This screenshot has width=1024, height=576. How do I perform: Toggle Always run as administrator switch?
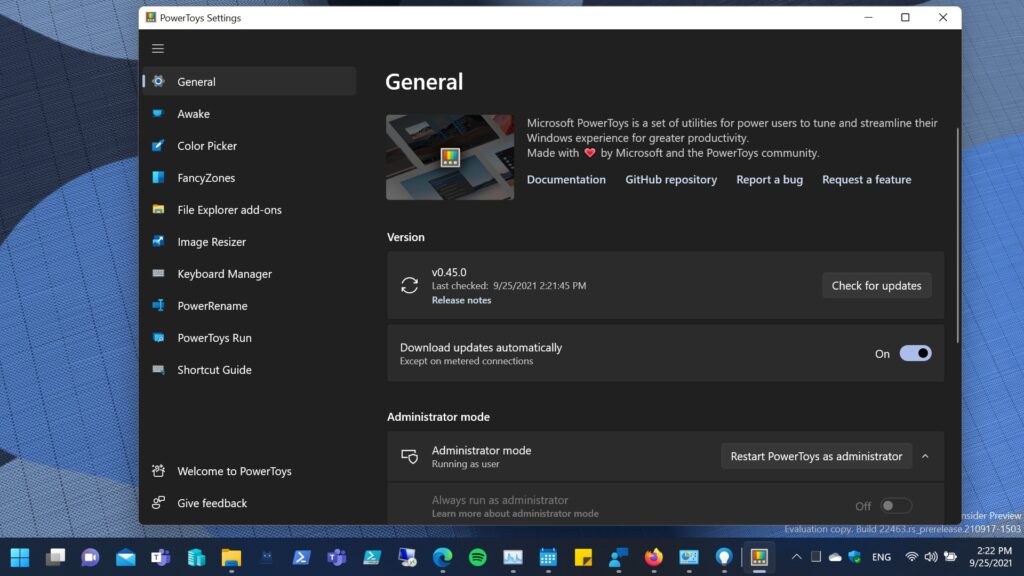pos(895,506)
